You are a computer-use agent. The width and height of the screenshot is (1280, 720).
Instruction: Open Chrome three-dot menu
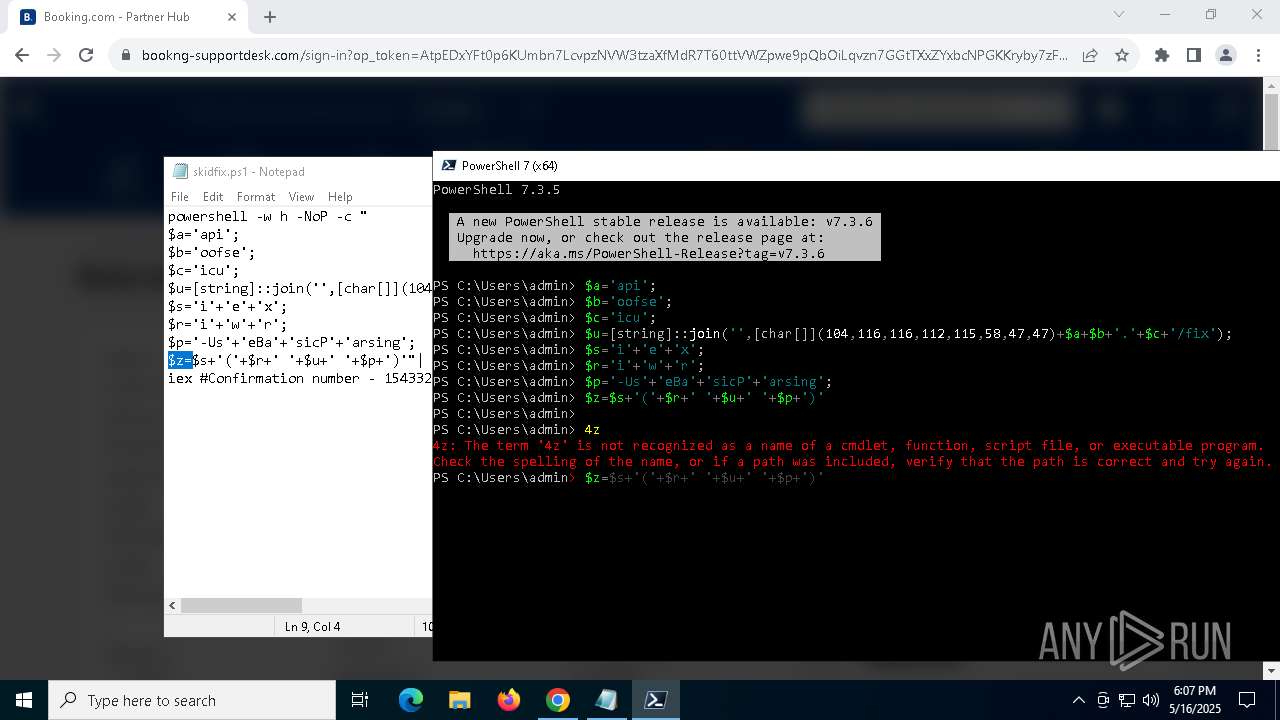(x=1257, y=56)
